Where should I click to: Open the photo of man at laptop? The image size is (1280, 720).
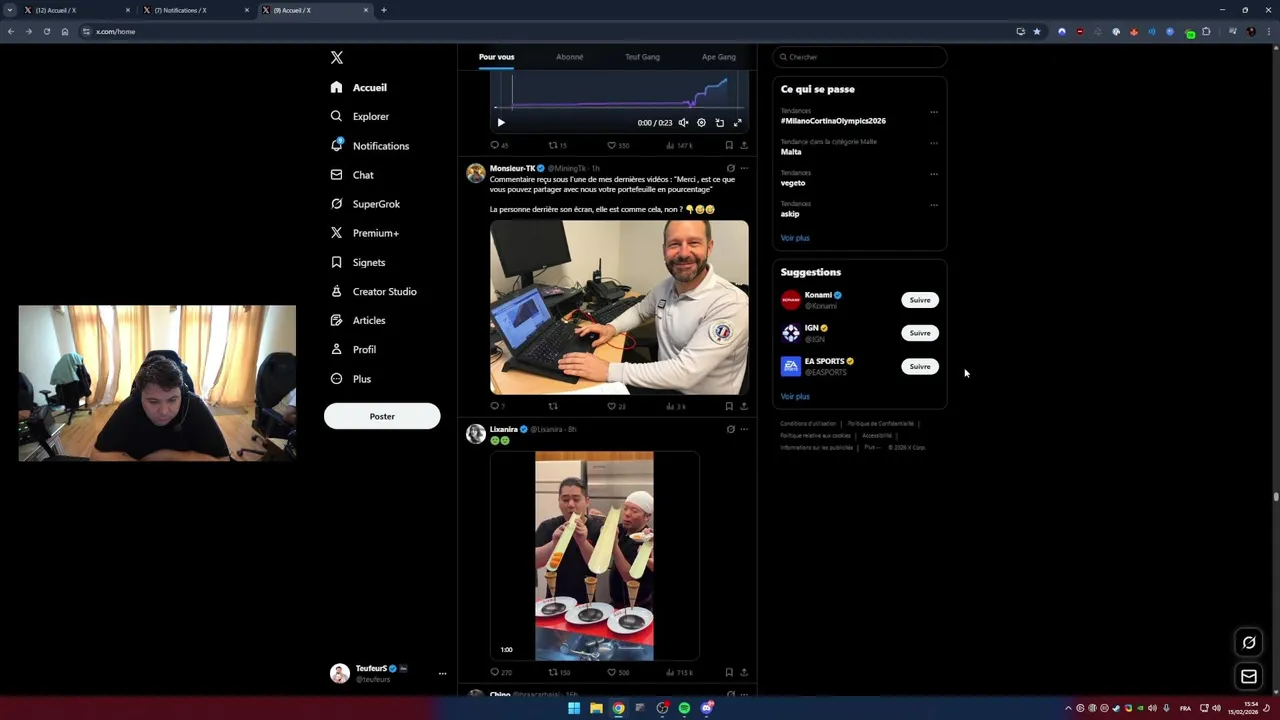(x=619, y=307)
